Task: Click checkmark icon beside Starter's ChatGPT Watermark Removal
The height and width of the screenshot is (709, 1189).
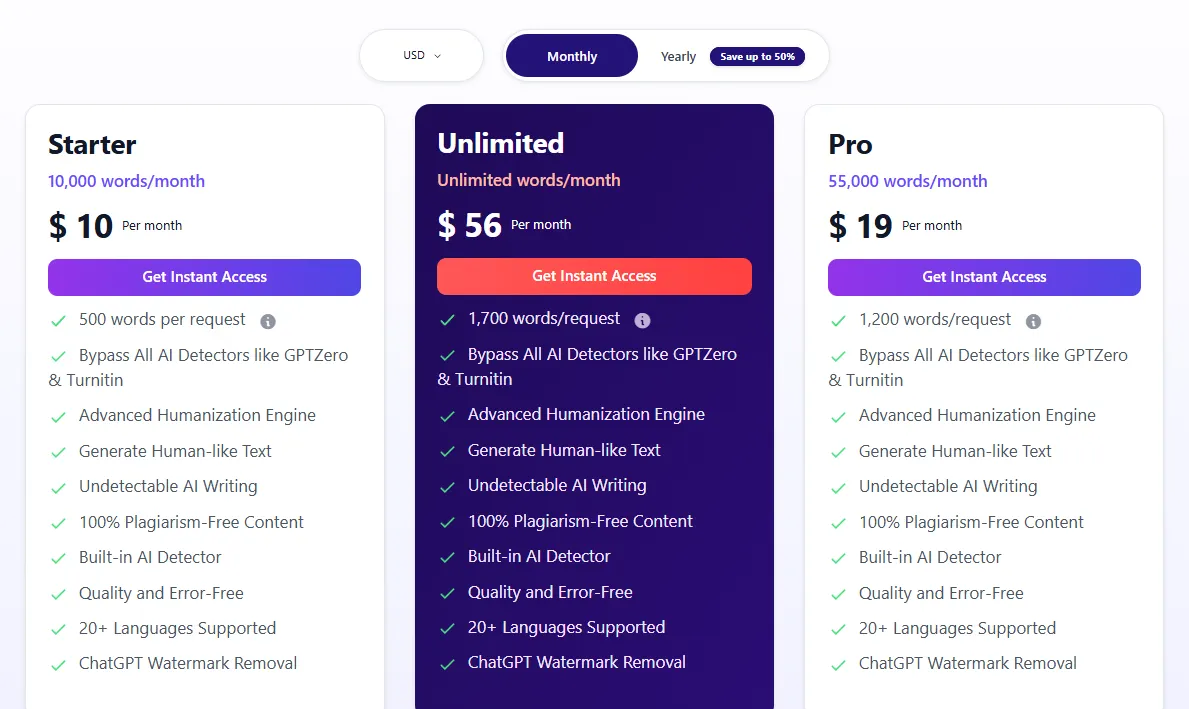Action: point(58,665)
